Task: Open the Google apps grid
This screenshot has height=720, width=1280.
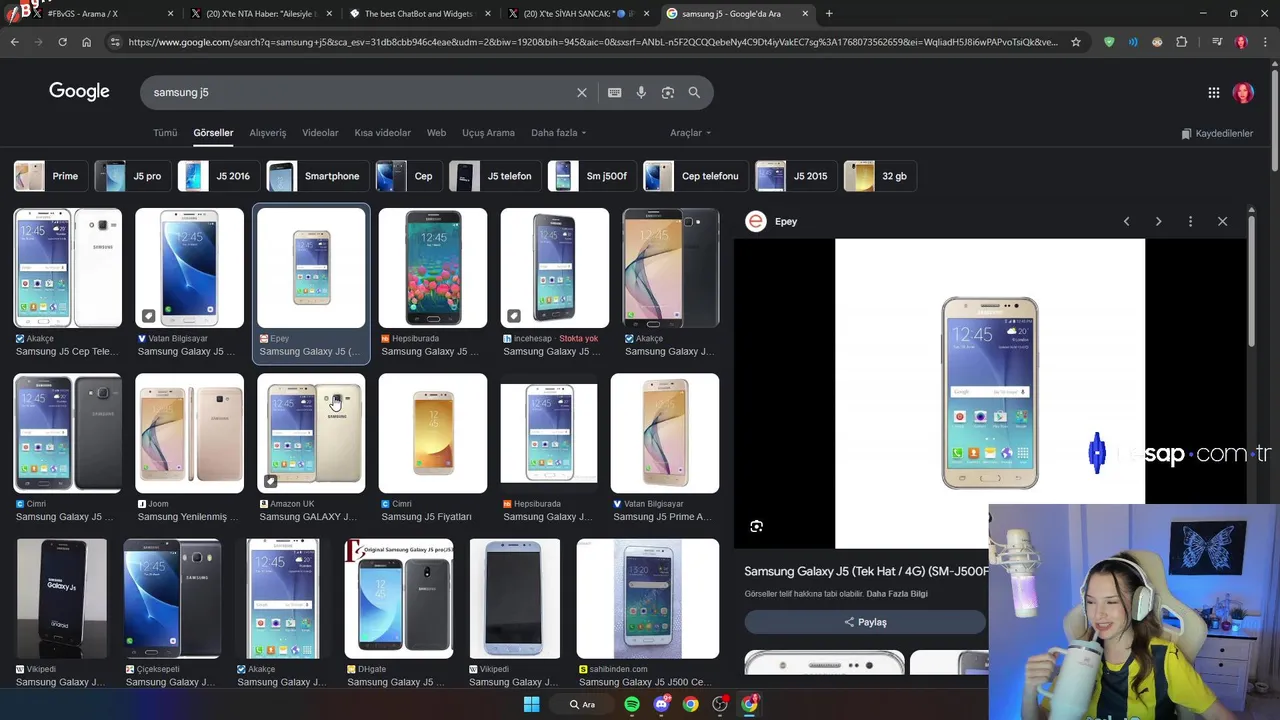Action: point(1214,93)
